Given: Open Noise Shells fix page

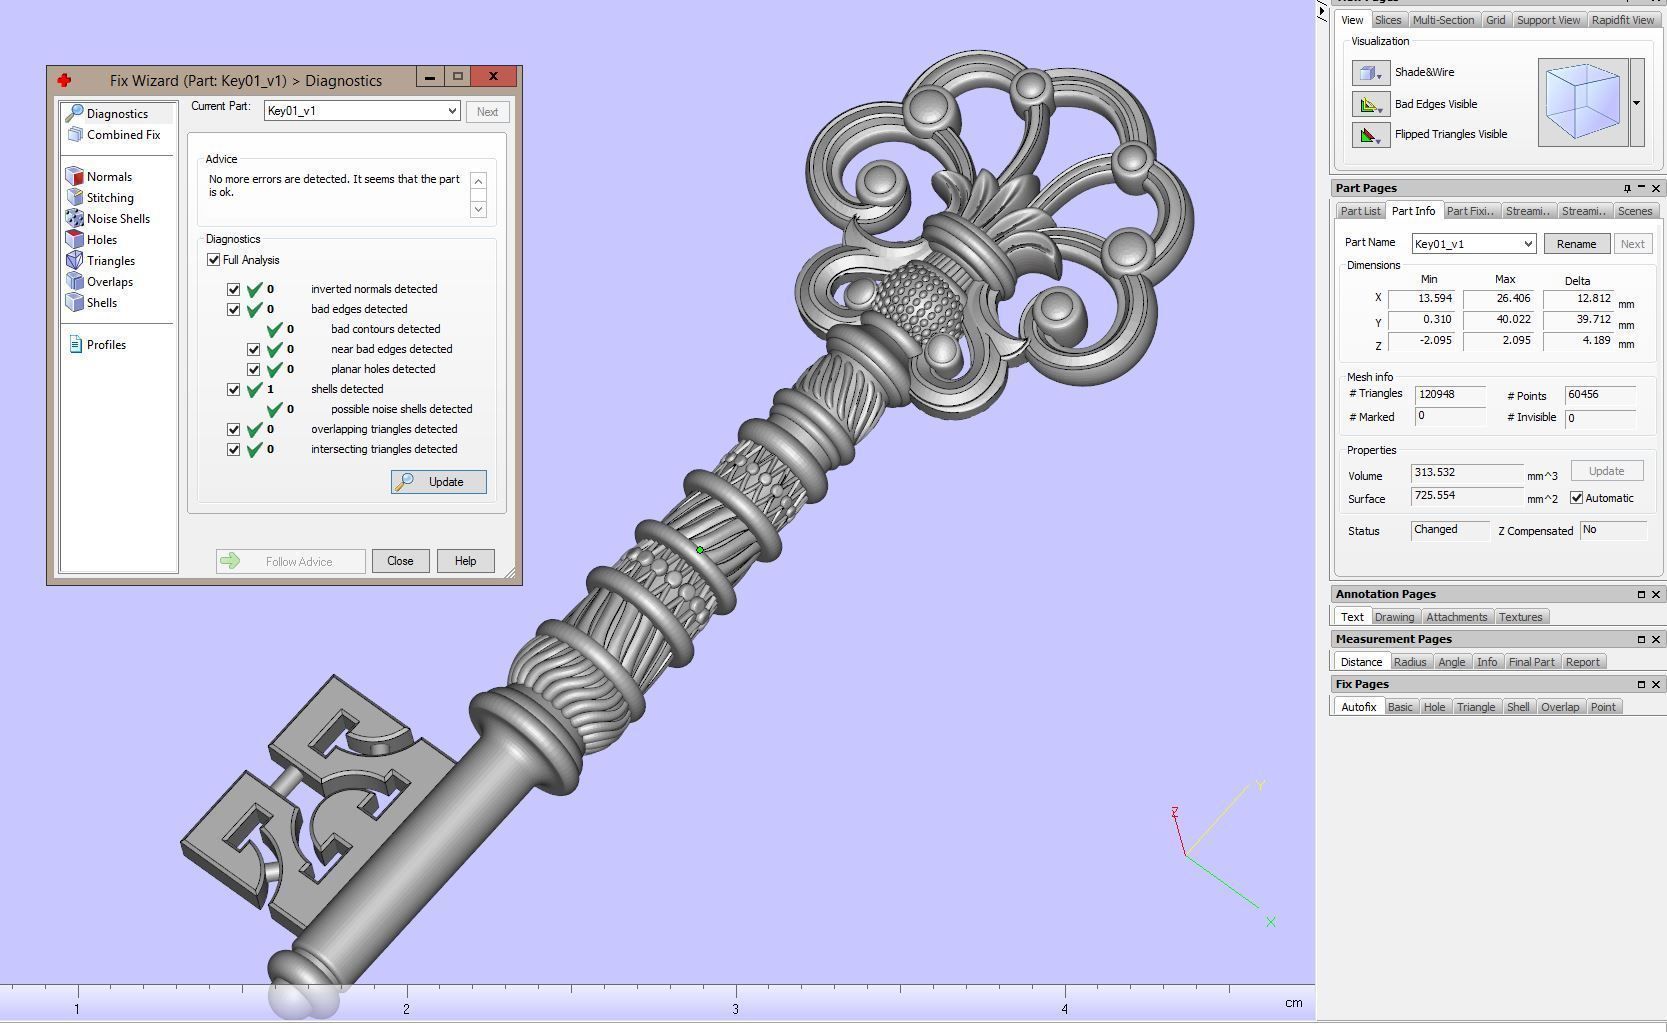Looking at the screenshot, I should [x=75, y=219].
